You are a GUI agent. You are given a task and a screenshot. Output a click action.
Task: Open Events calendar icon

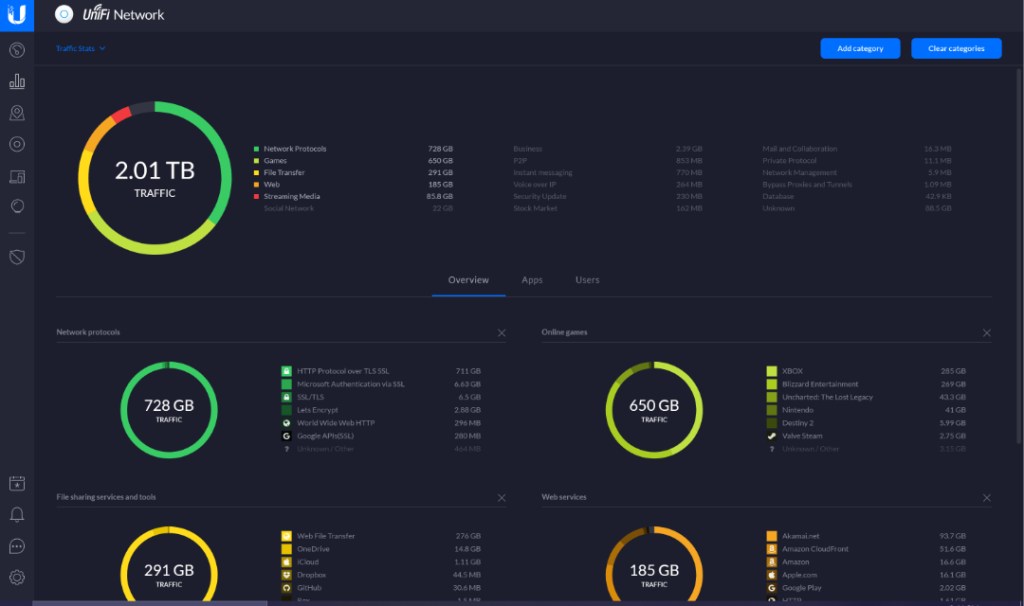[x=16, y=484]
